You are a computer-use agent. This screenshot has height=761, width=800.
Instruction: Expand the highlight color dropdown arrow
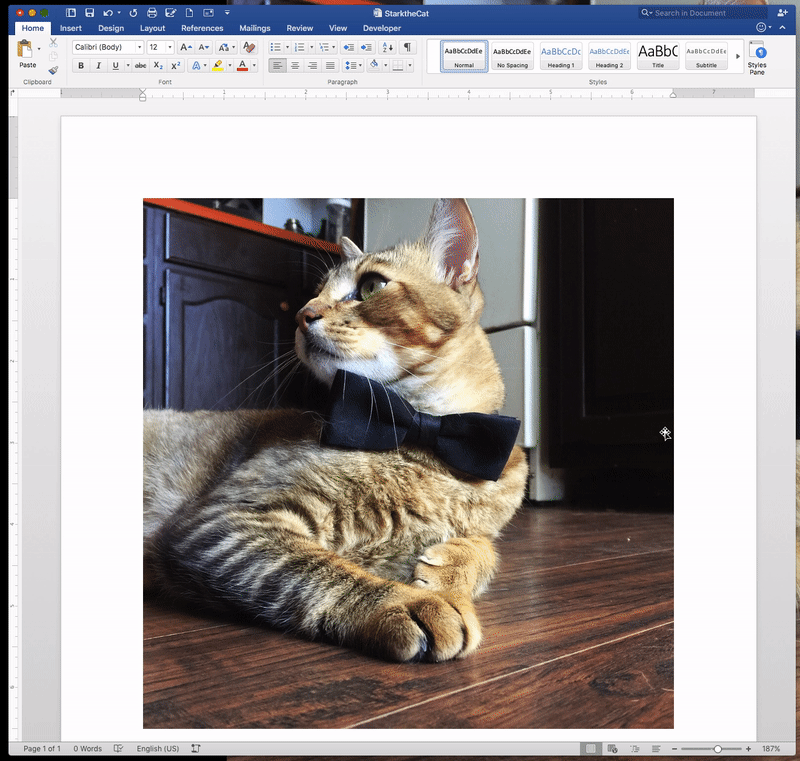tap(231, 65)
